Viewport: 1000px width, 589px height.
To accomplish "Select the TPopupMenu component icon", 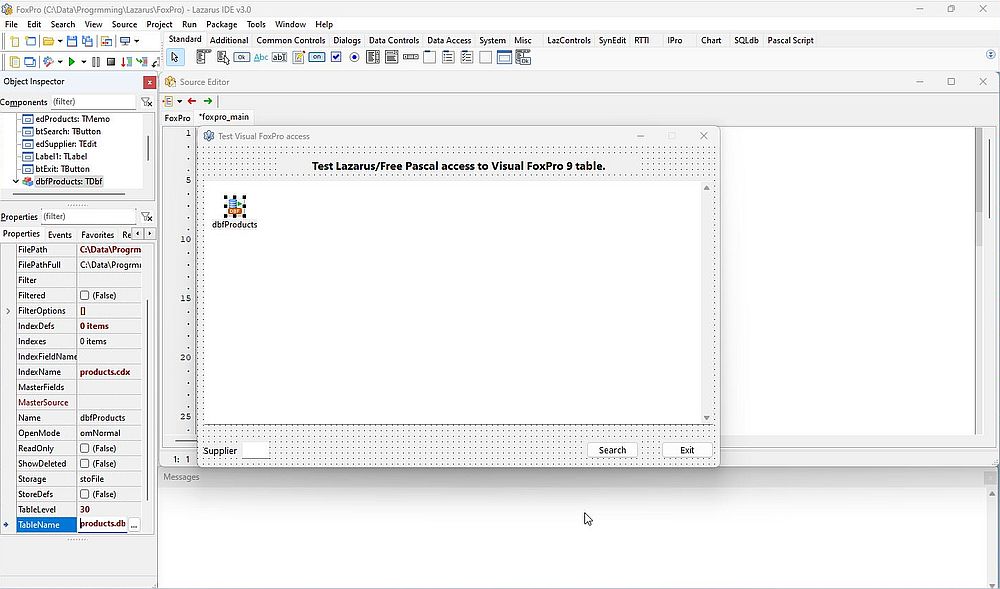I will click(223, 57).
